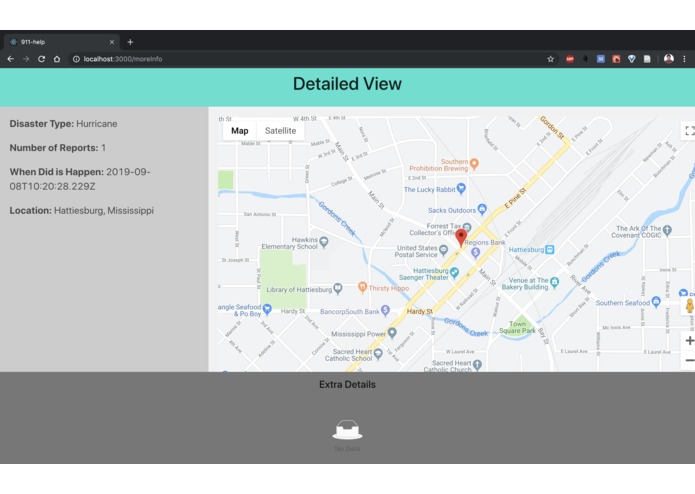695x494 pixels.
Task: Click the When Did is Happen timestamp
Action: (80, 179)
